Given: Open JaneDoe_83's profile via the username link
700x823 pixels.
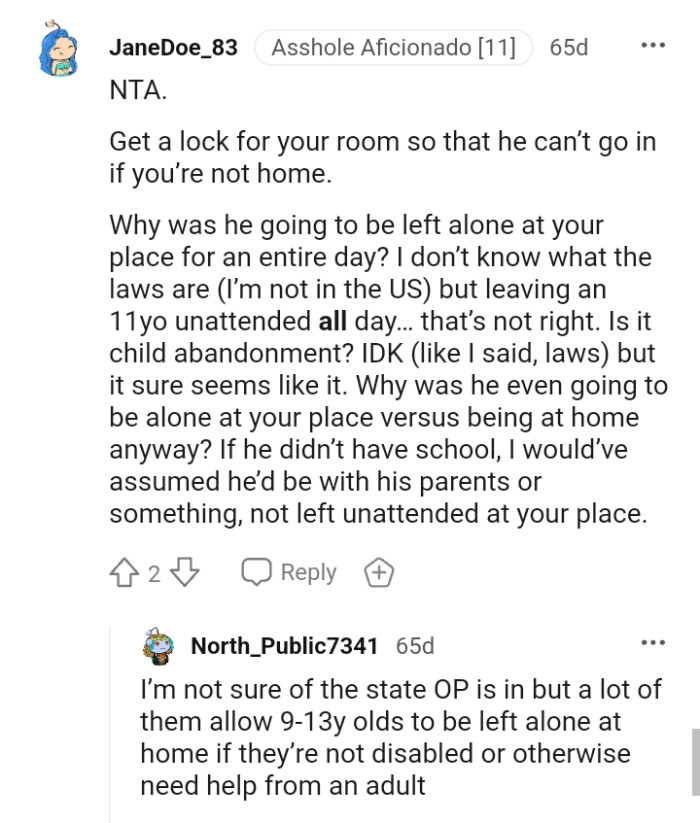Looking at the screenshot, I should [x=175, y=46].
